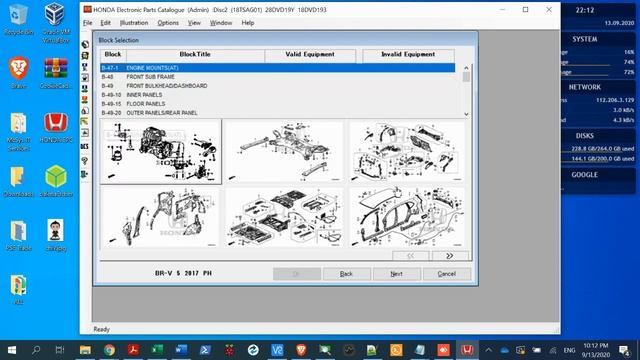Select the outer panels illustration thumbnail
This screenshot has width=640, height=360.
[407, 217]
